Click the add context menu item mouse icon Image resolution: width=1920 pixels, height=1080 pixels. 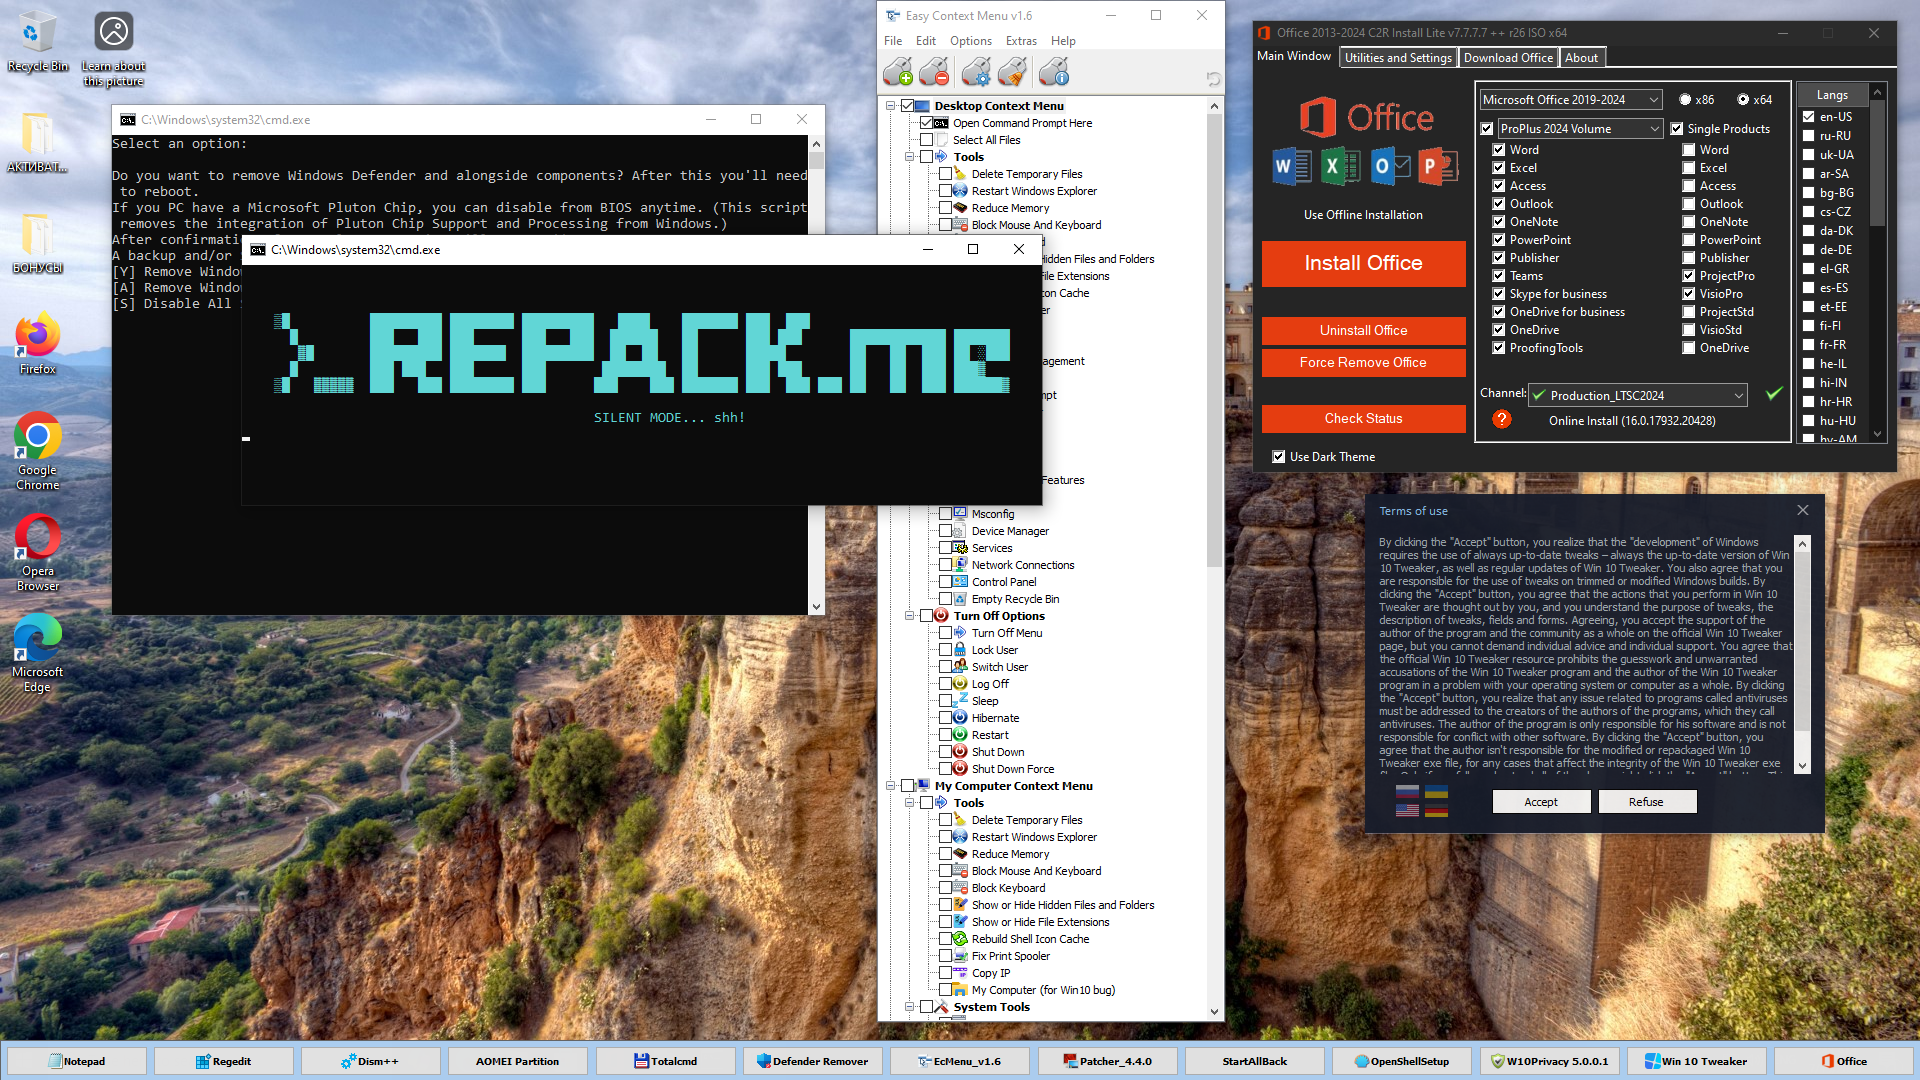898,72
